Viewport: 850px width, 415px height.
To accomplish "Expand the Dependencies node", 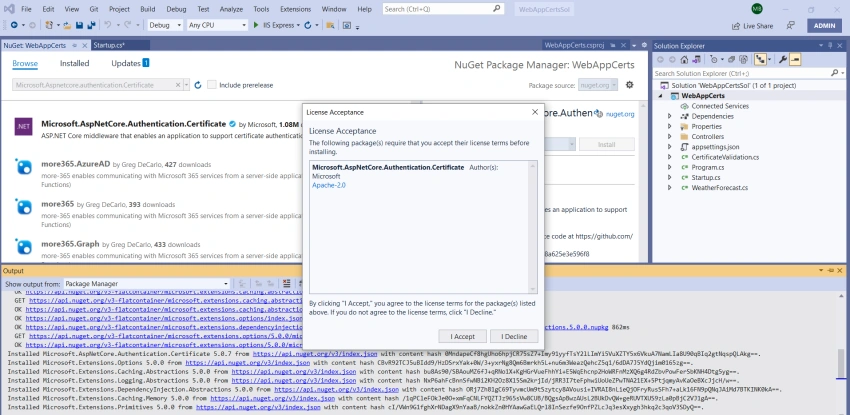I will tap(669, 116).
